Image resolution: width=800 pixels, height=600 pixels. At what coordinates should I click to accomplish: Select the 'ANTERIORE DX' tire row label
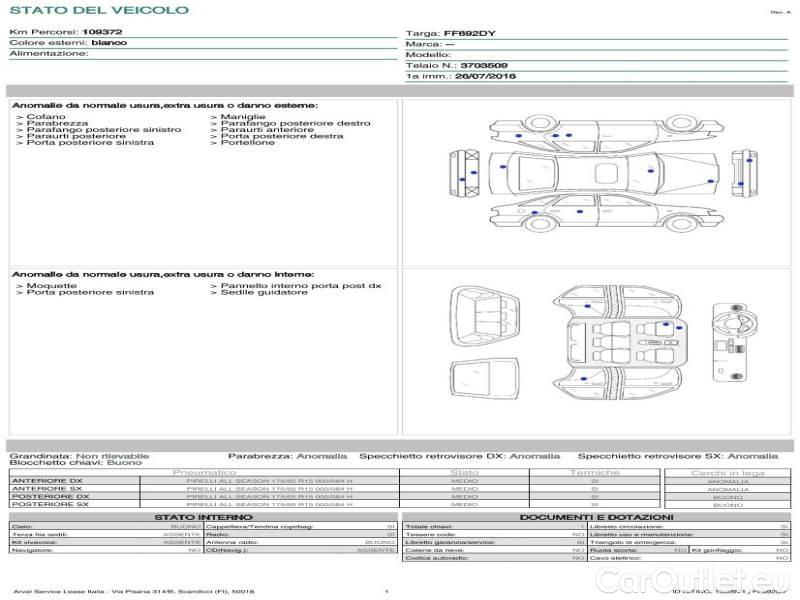[47, 481]
